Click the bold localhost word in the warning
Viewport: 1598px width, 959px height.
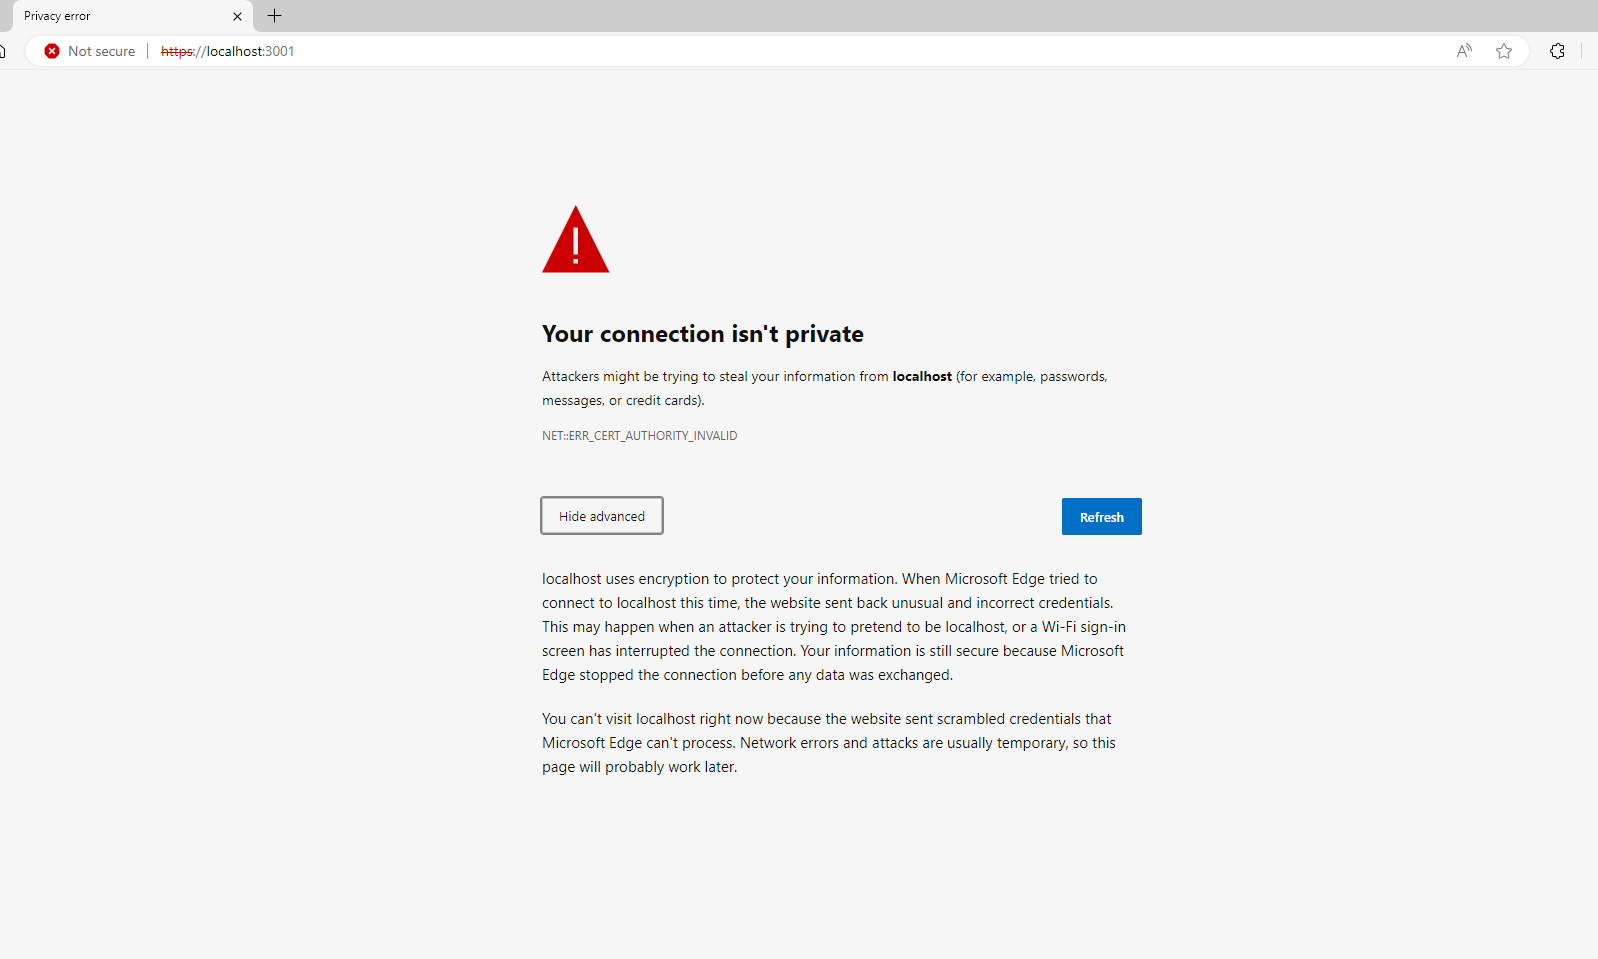click(x=922, y=377)
